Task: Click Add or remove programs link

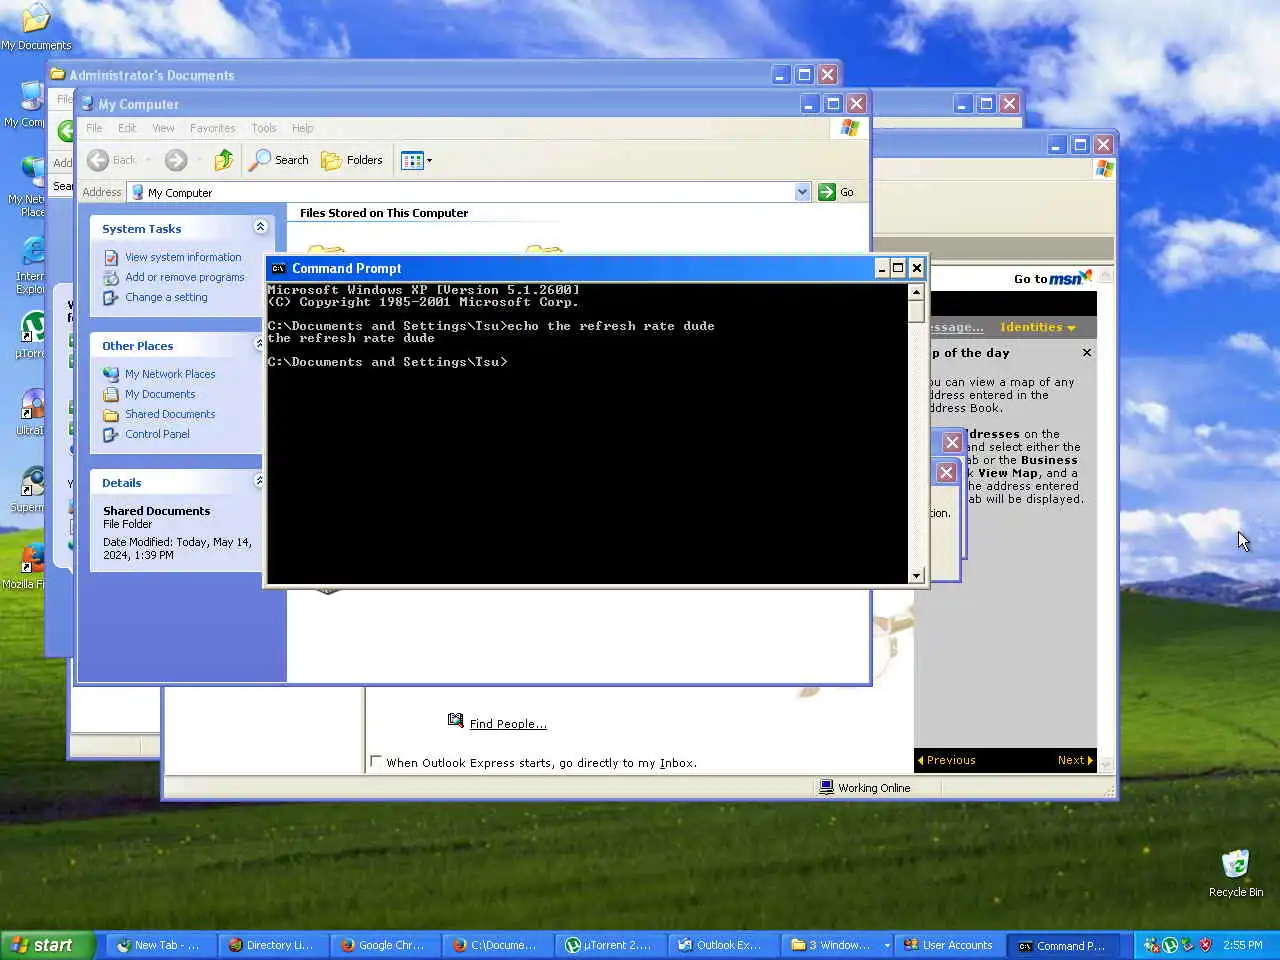Action: [184, 277]
